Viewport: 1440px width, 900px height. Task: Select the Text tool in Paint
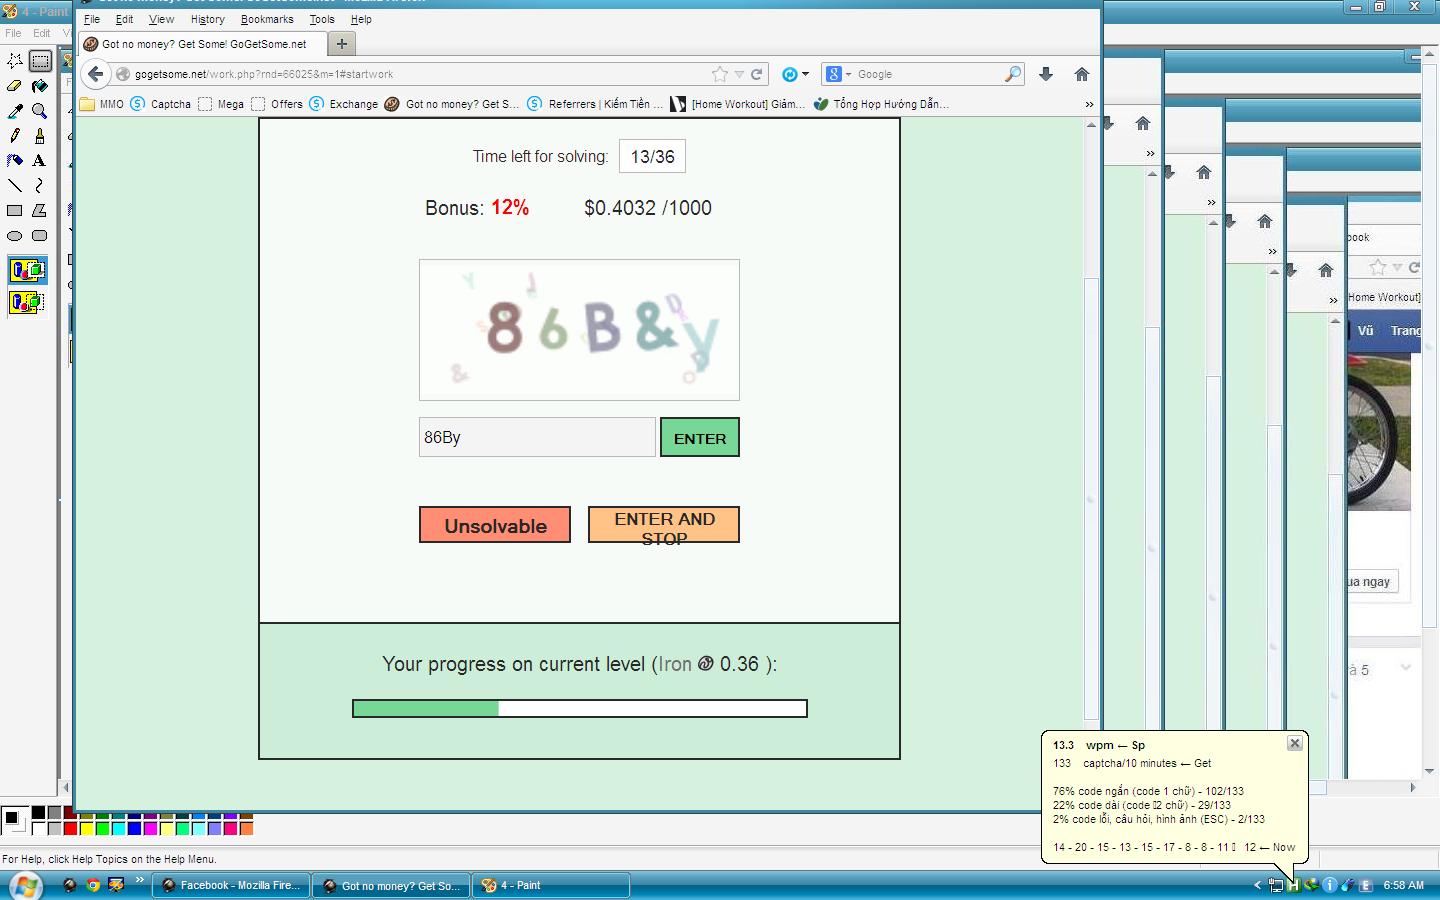pyautogui.click(x=39, y=160)
